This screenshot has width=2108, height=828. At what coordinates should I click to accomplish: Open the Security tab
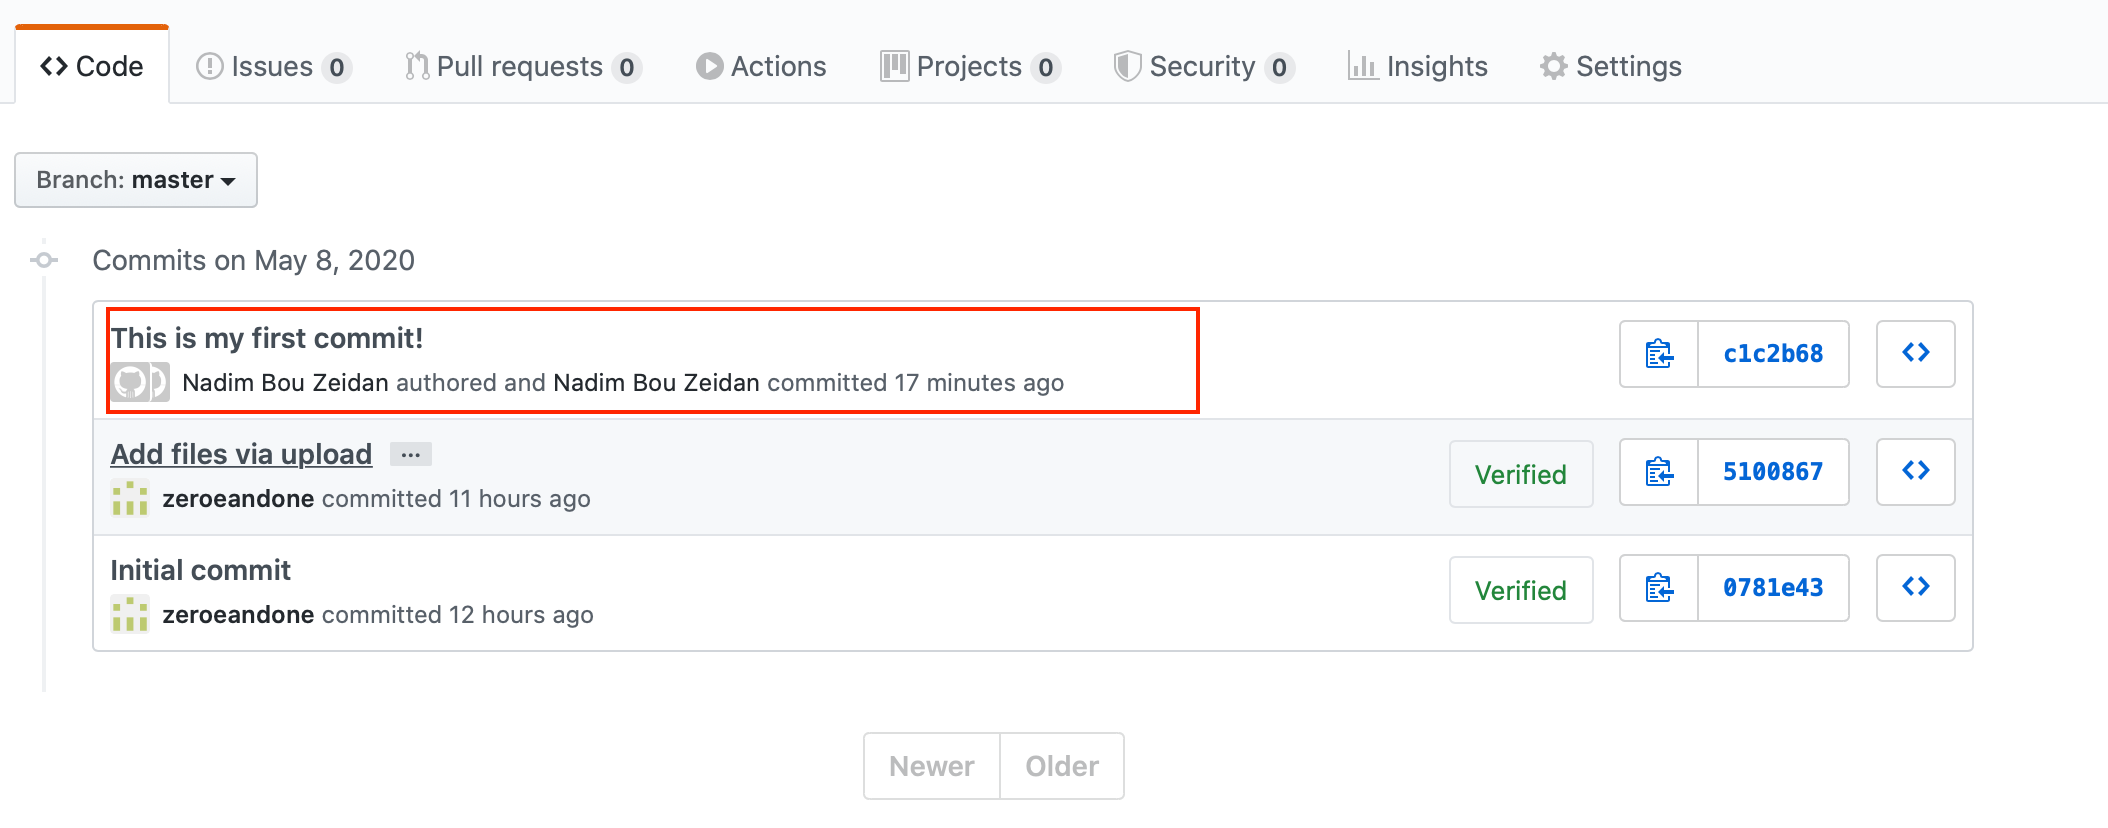click(1202, 66)
